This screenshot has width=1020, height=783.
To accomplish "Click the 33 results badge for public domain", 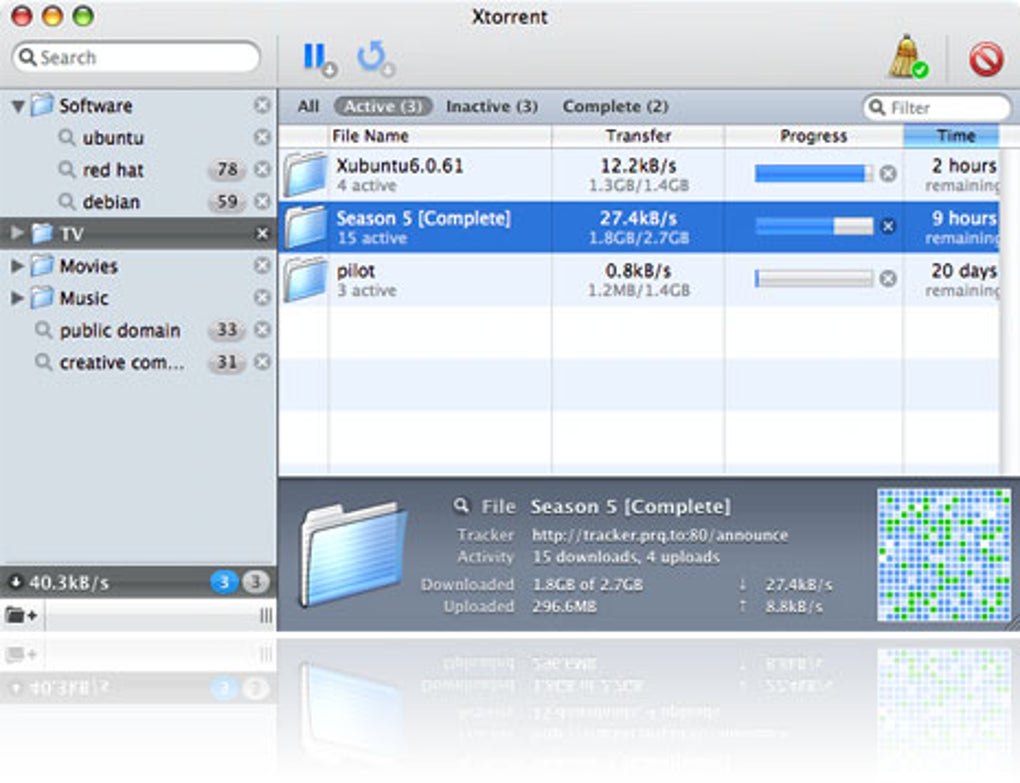I will coord(227,330).
